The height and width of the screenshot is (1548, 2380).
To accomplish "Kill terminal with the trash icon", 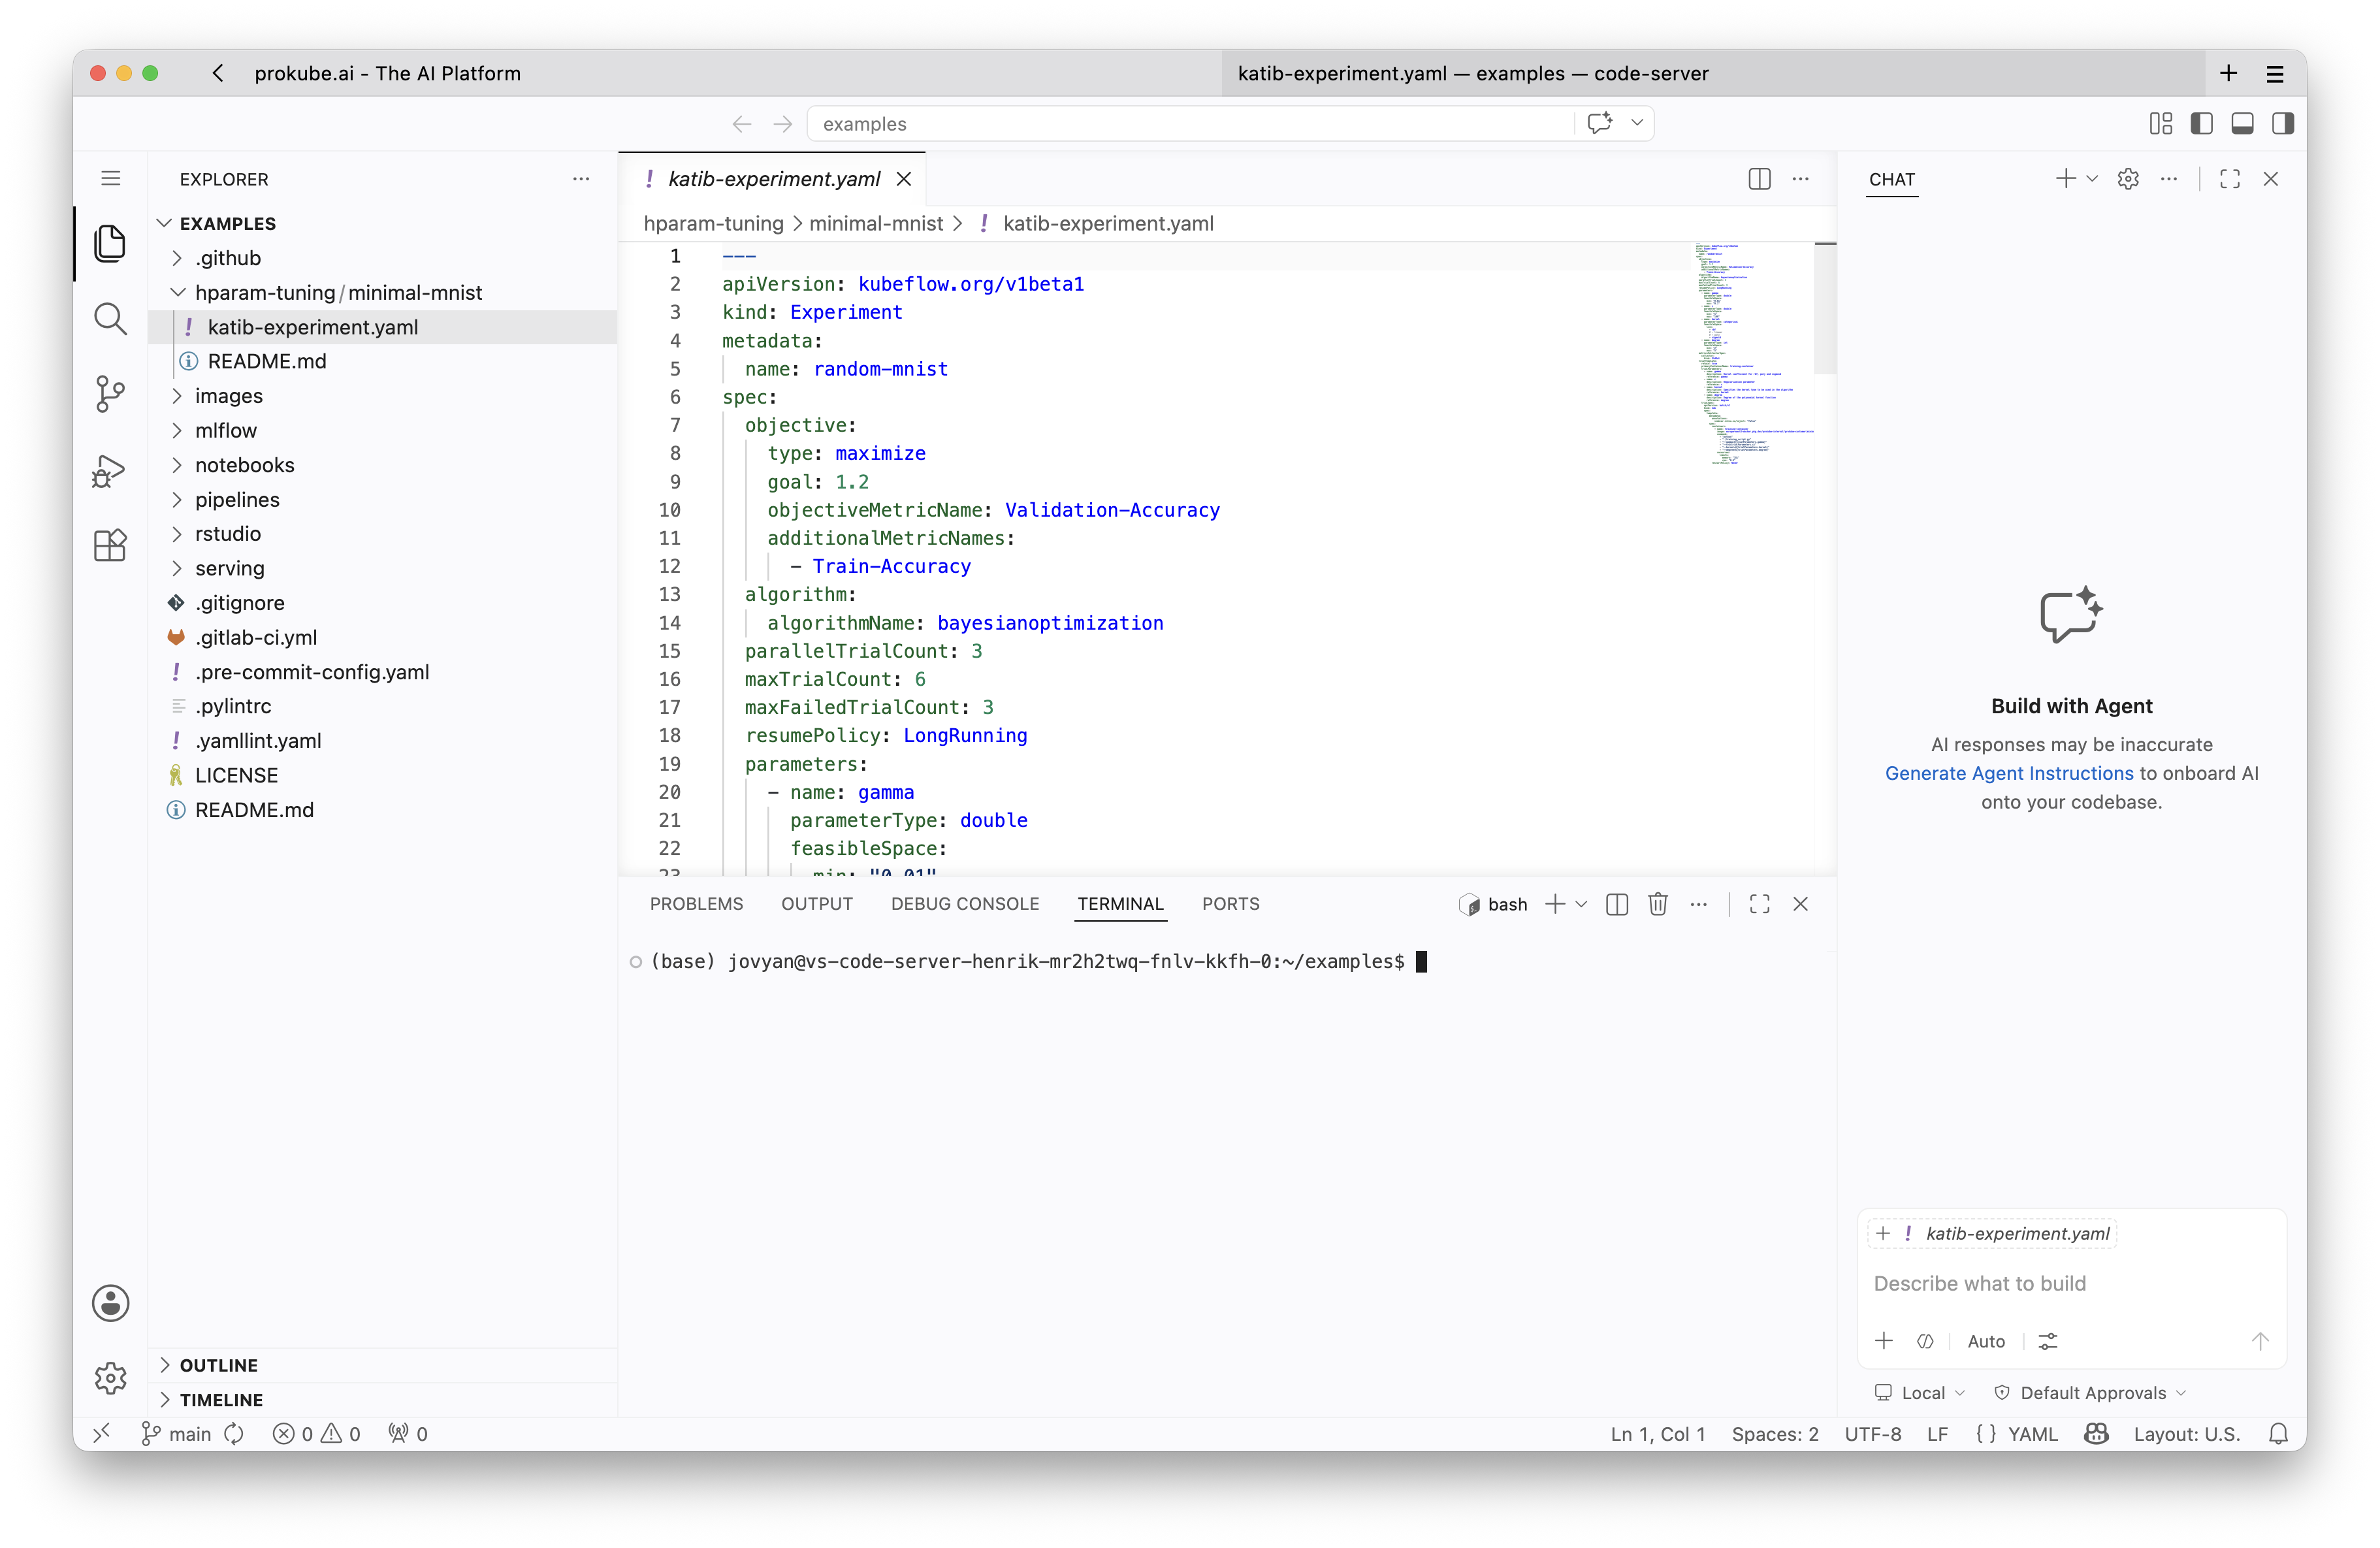I will 1658,904.
